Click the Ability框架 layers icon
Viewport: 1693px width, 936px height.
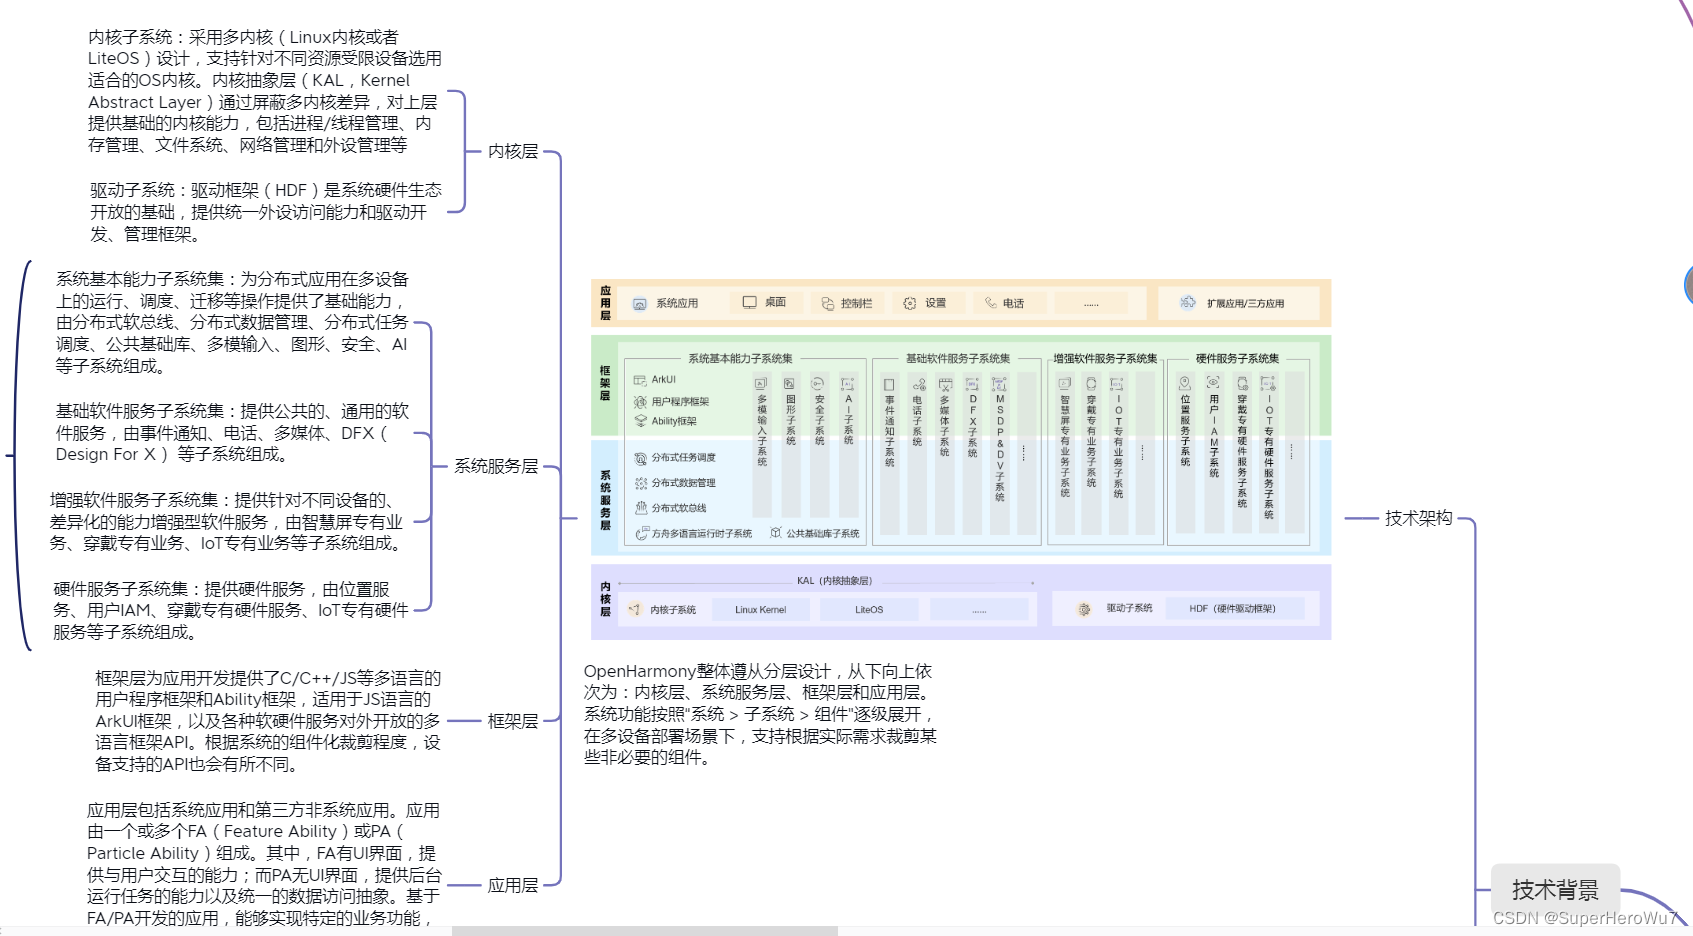click(x=641, y=421)
